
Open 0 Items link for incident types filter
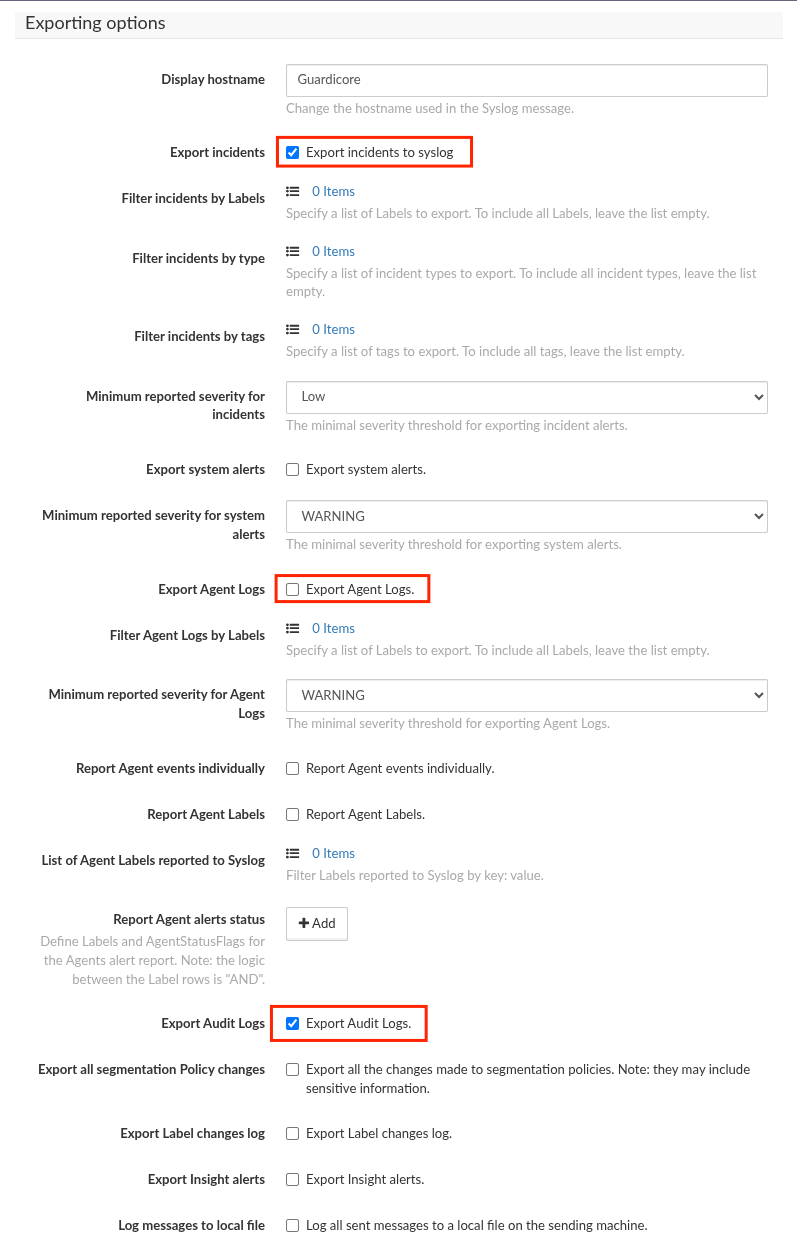point(333,251)
